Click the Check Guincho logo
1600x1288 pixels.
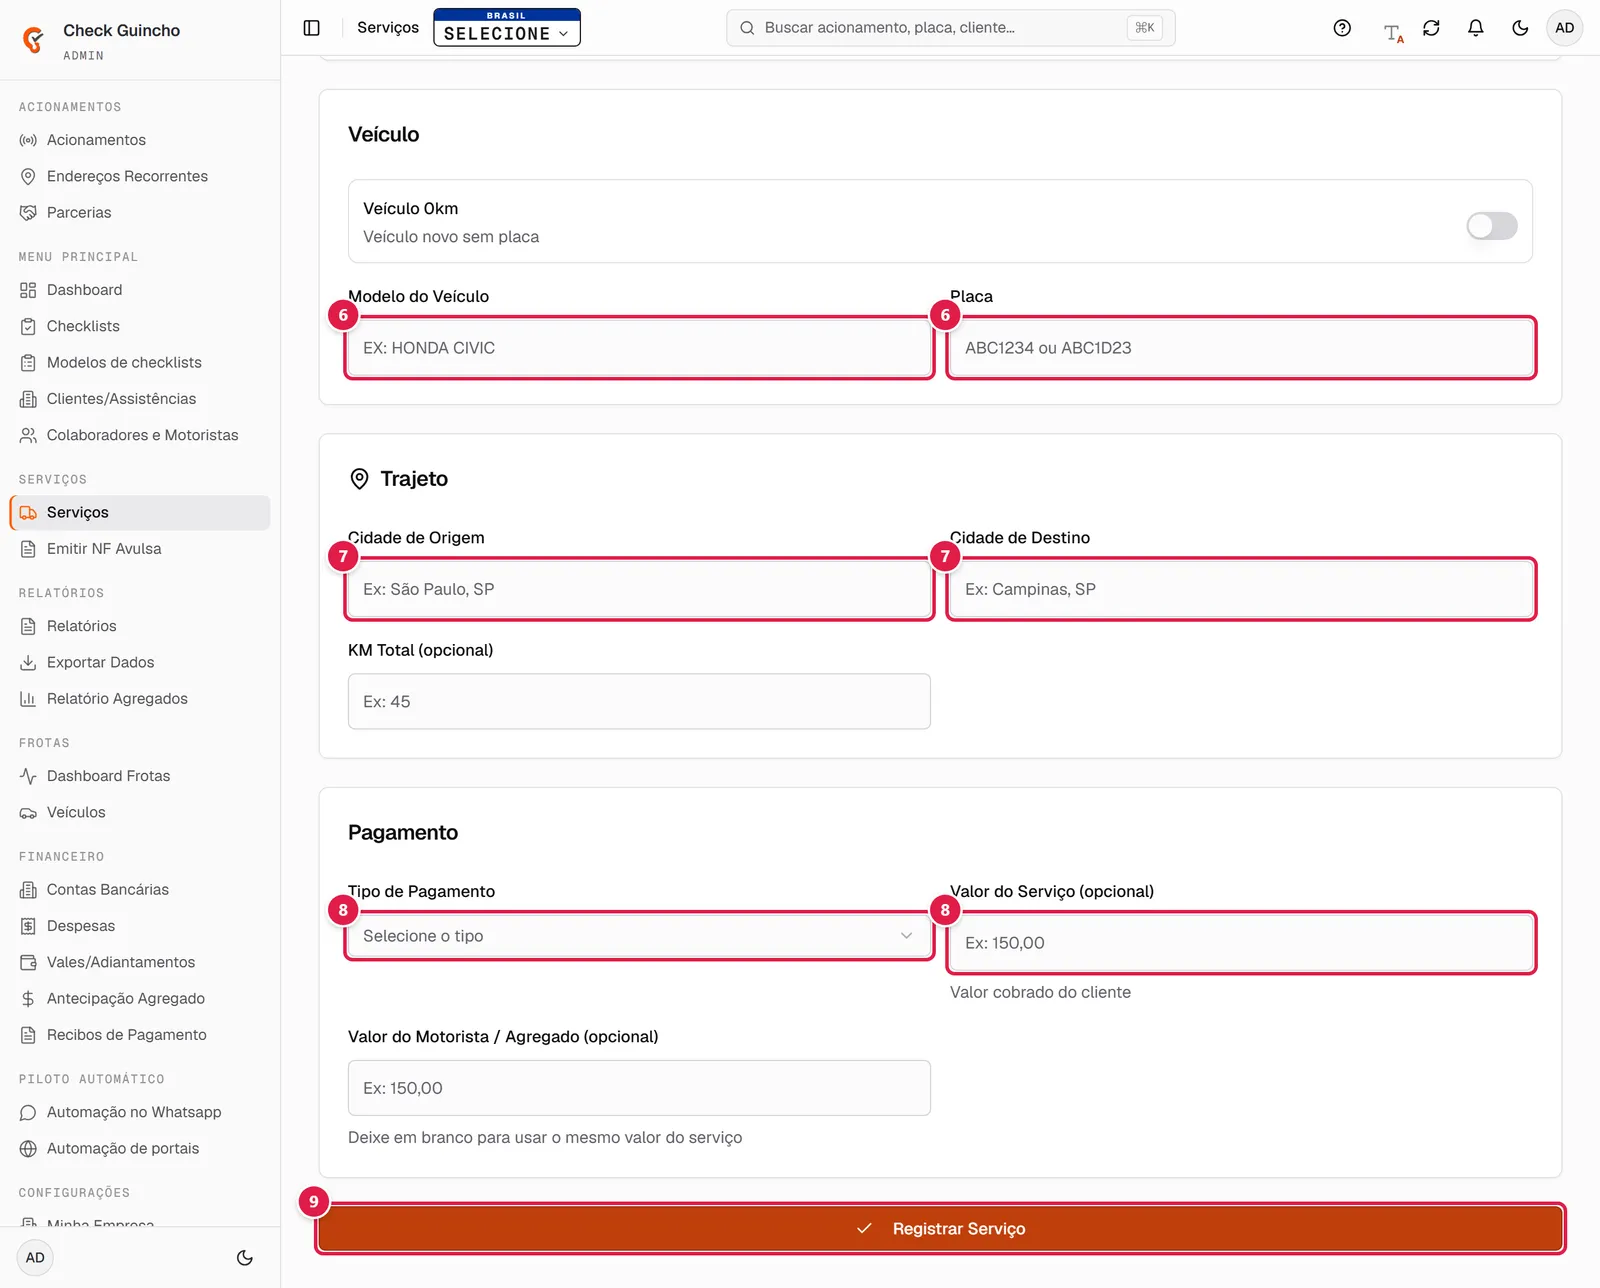tap(34, 40)
